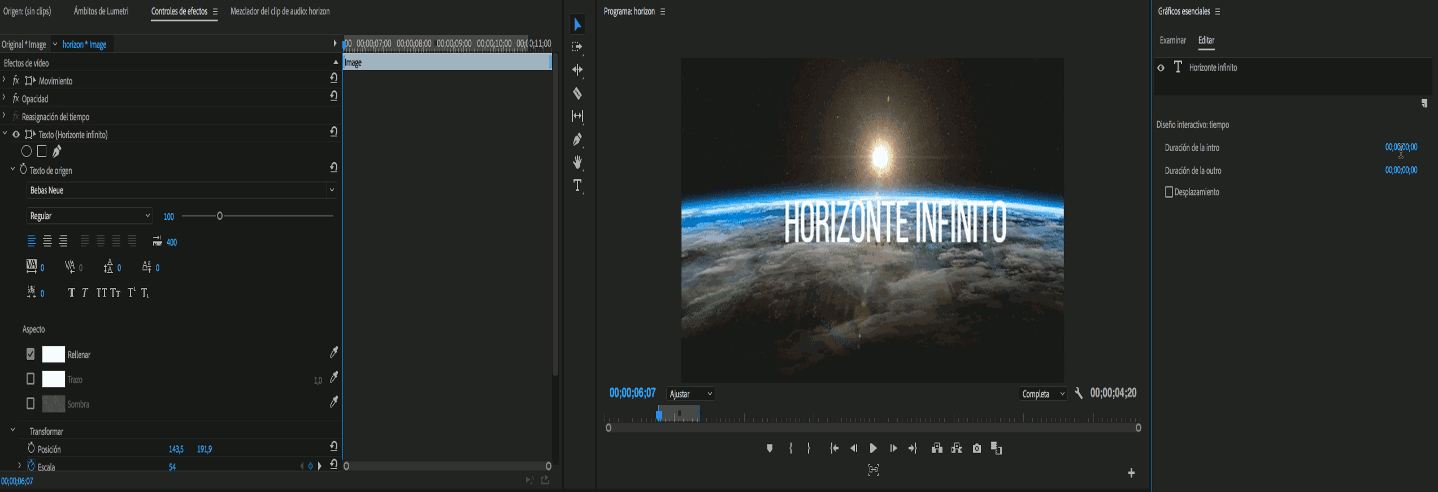Image resolution: width=1438 pixels, height=492 pixels.
Task: Open the Completa playback resolution dropdown
Action: [x=1044, y=394]
